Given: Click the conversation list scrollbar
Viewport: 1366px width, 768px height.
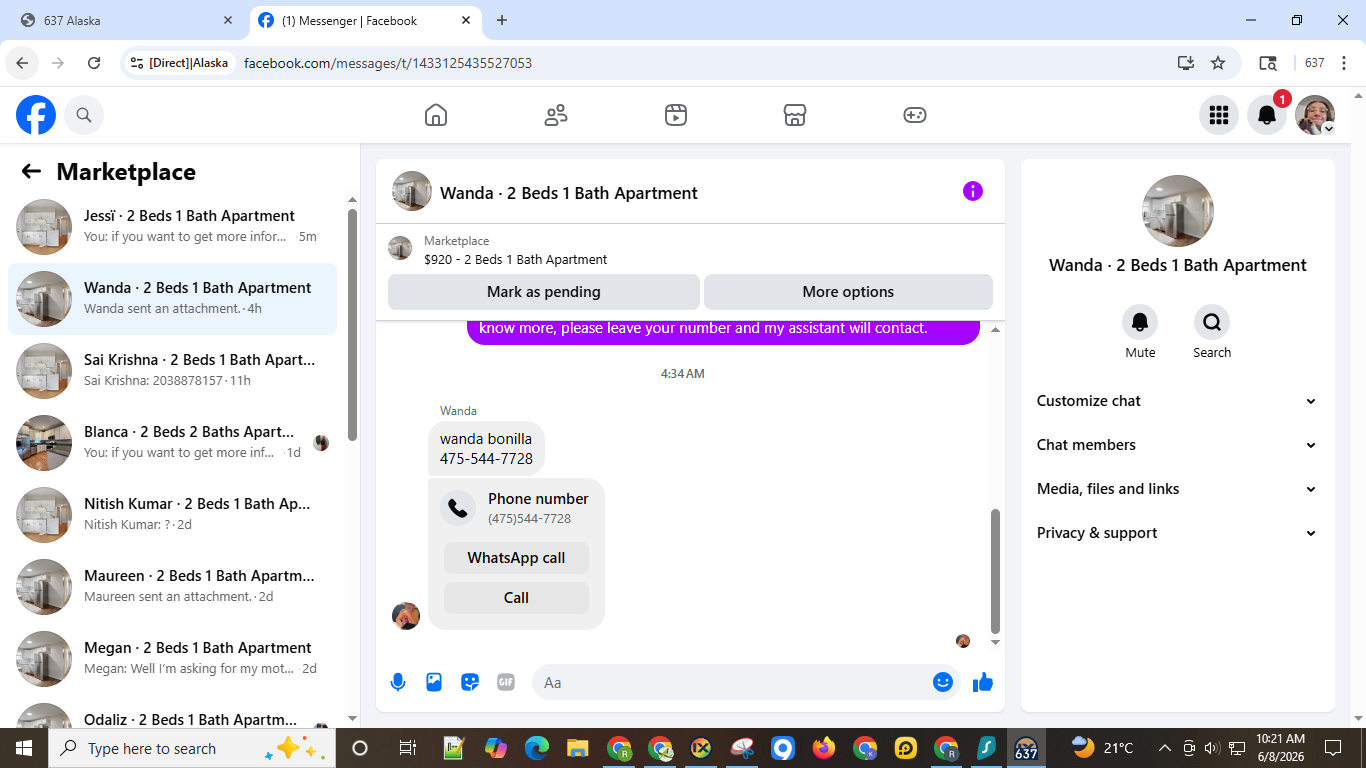Looking at the screenshot, I should [x=352, y=323].
